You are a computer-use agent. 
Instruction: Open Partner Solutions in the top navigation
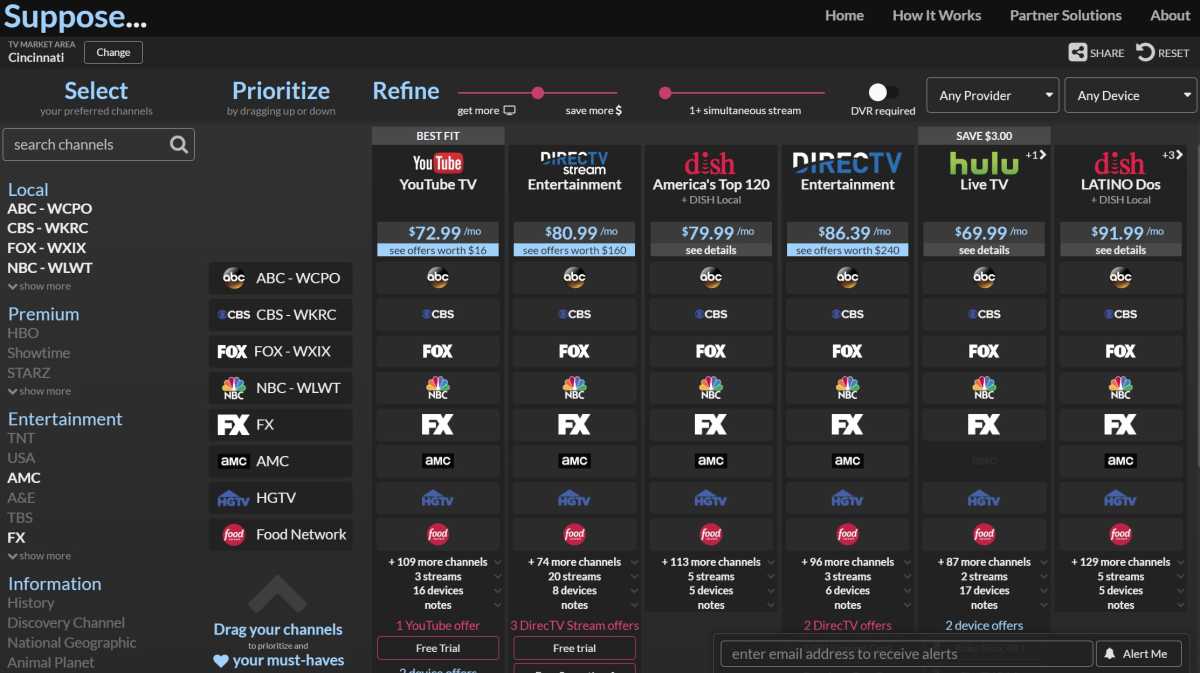click(1066, 16)
